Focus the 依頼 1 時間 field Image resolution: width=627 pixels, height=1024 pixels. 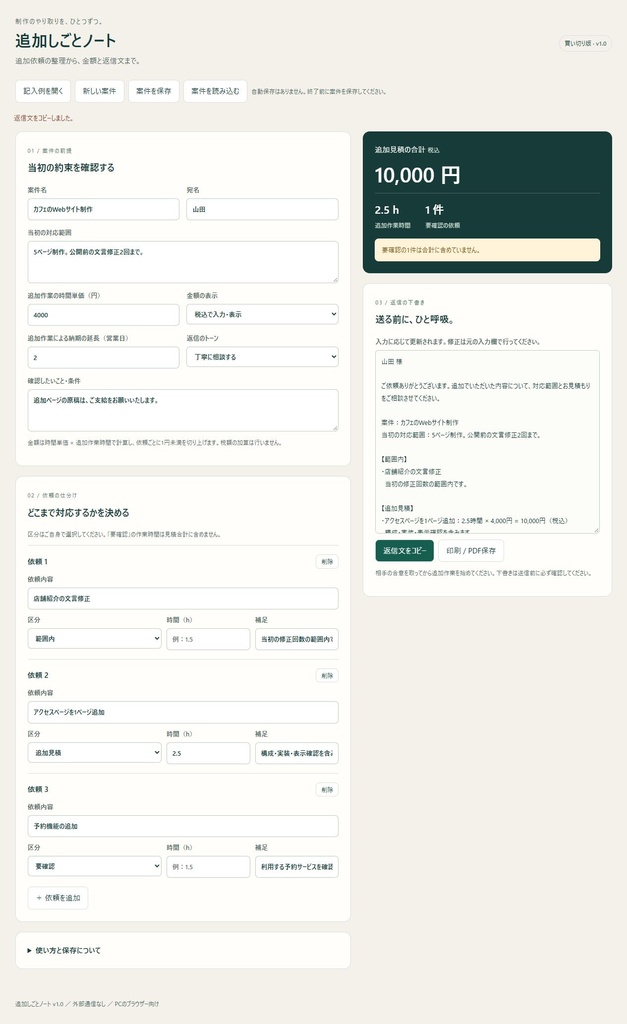(x=208, y=639)
